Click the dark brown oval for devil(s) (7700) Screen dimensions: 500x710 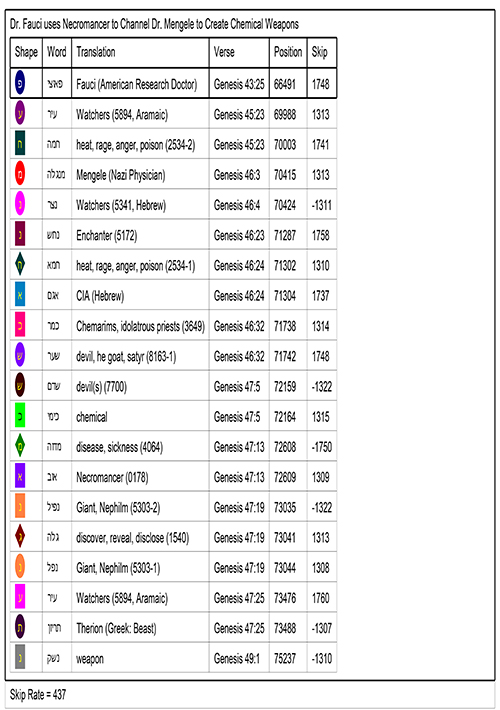pos(20,386)
